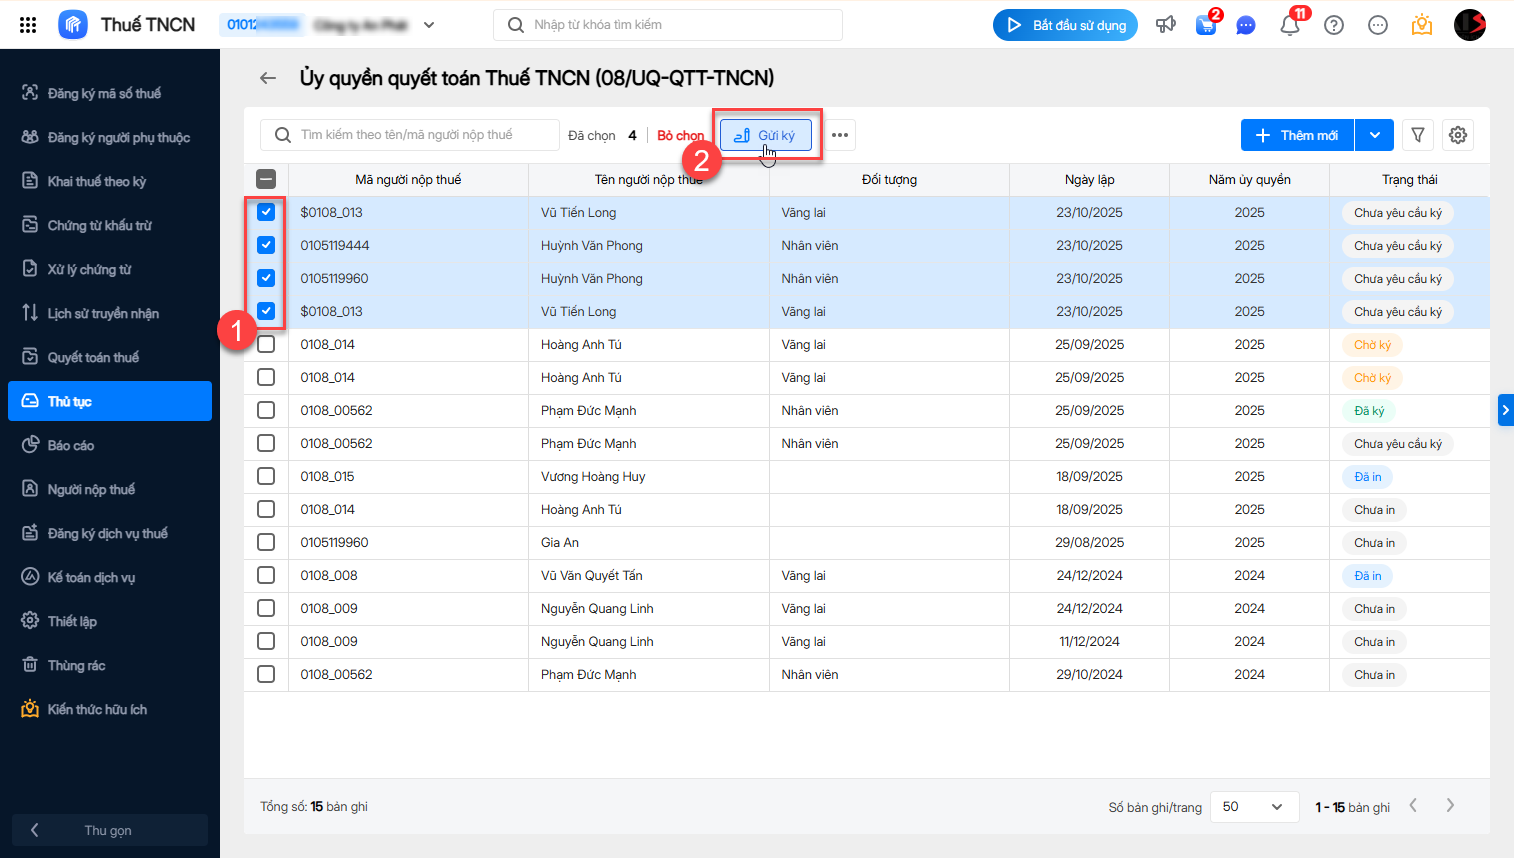Go back using the arrow beside page title
1514x858 pixels.
coord(268,78)
